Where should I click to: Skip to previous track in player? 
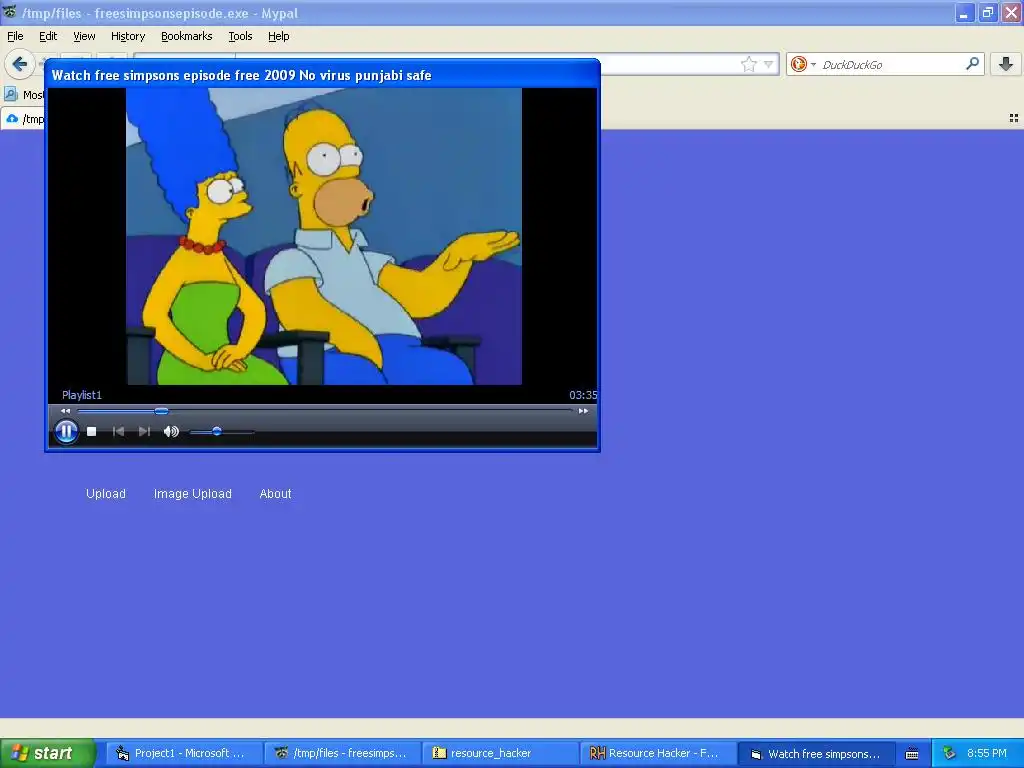[118, 432]
